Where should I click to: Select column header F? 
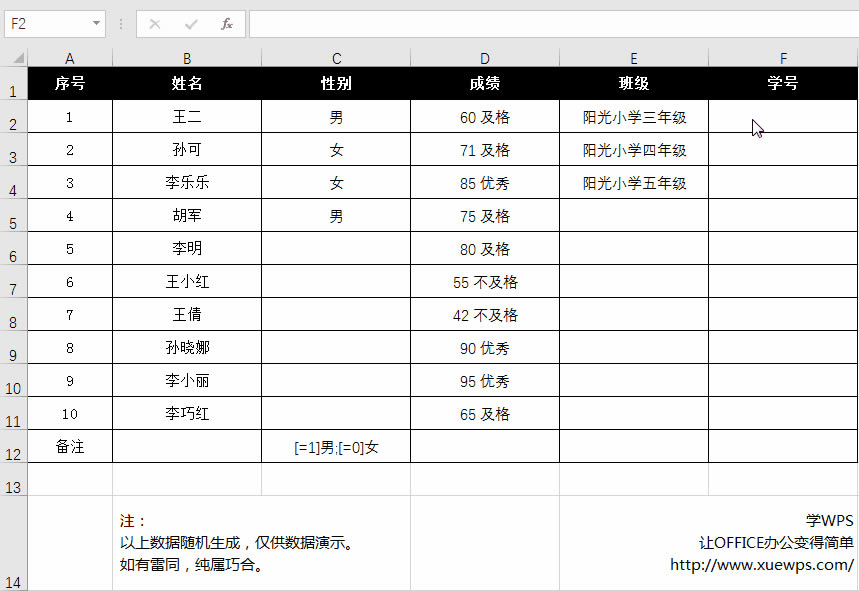pyautogui.click(x=783, y=57)
